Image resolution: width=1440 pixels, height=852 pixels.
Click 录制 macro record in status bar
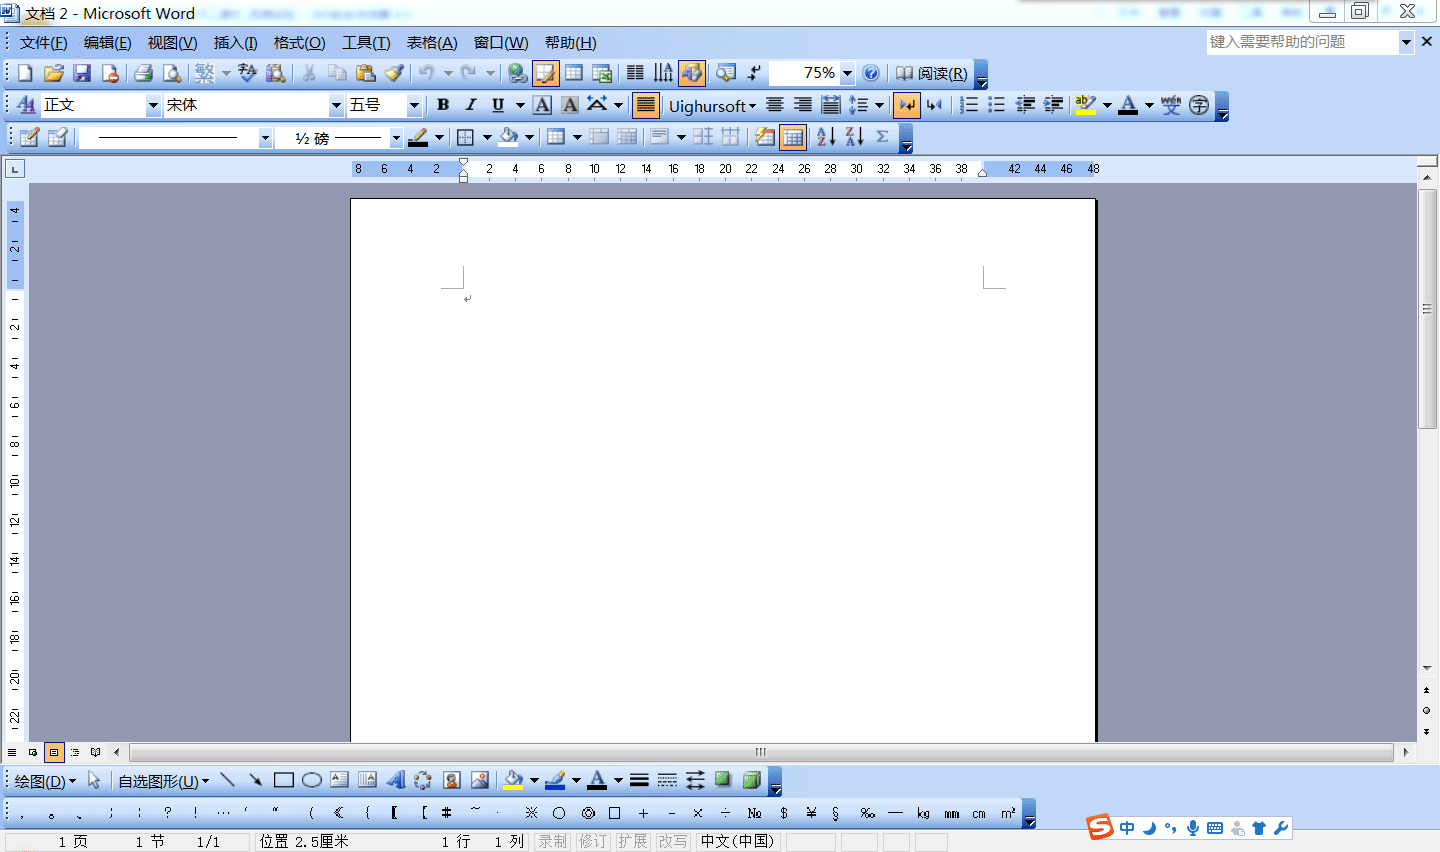point(553,842)
